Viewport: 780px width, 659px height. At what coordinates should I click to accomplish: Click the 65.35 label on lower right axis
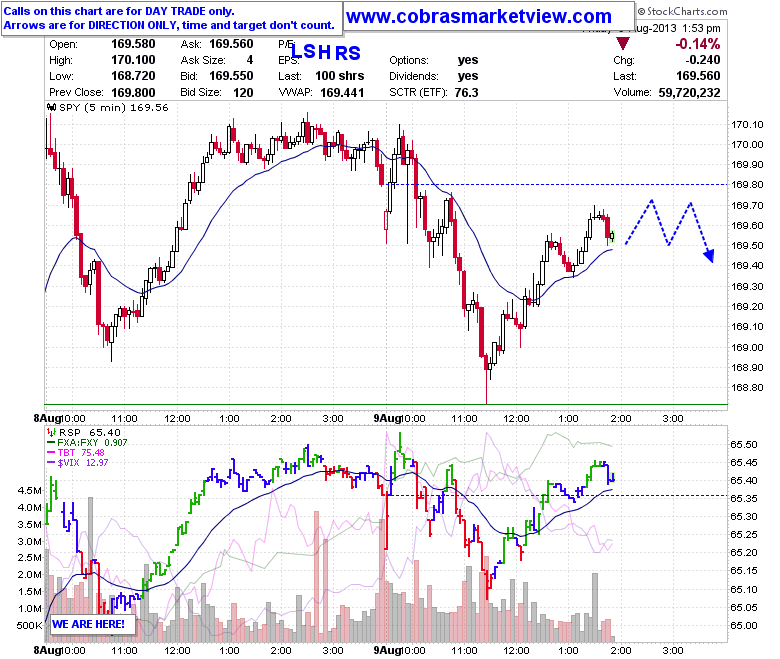744,498
